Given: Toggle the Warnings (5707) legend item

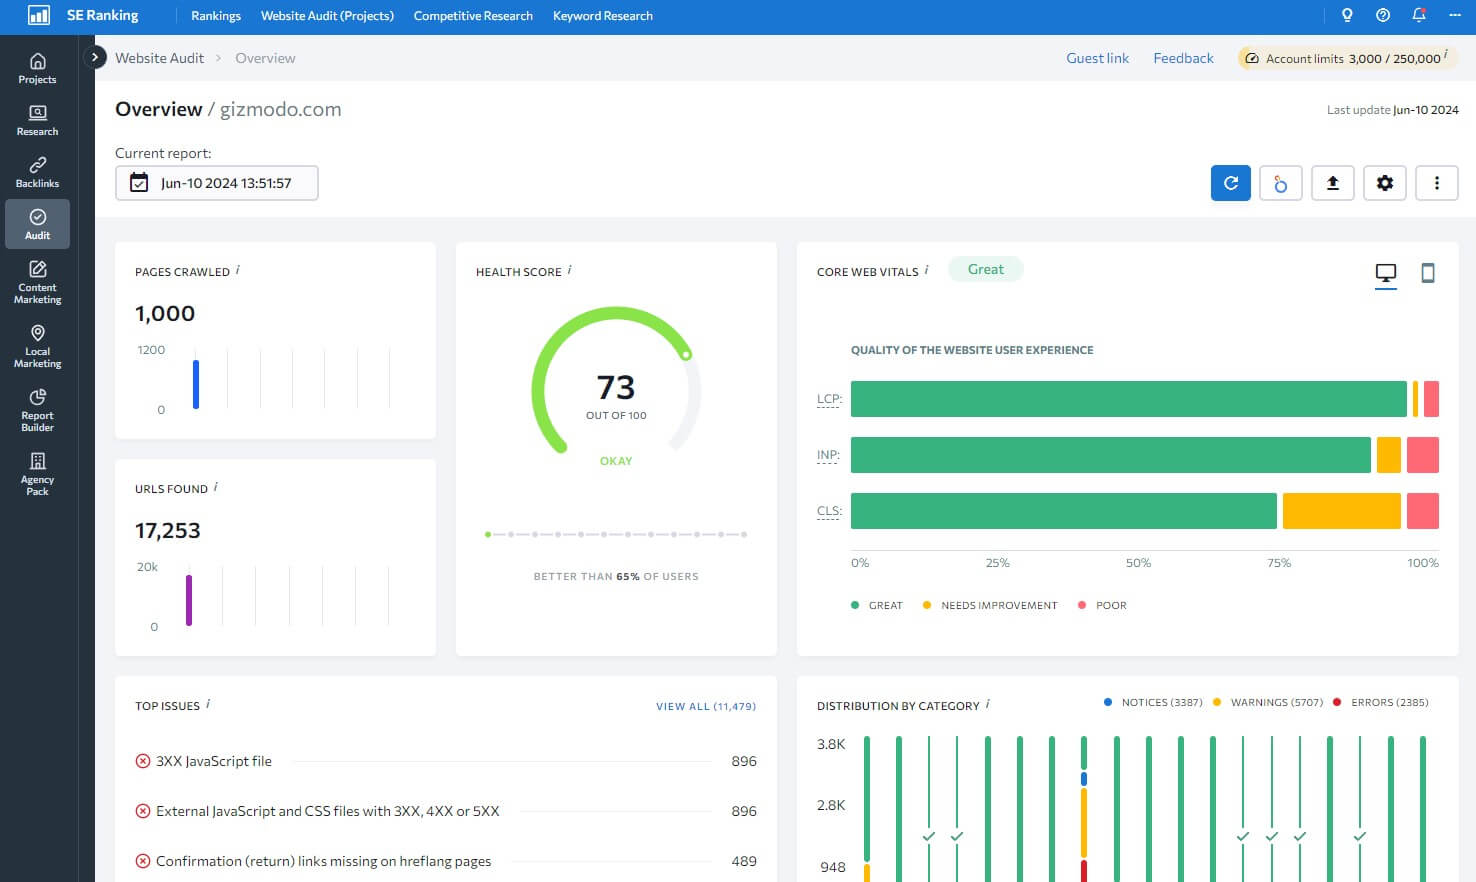Looking at the screenshot, I should (1268, 702).
